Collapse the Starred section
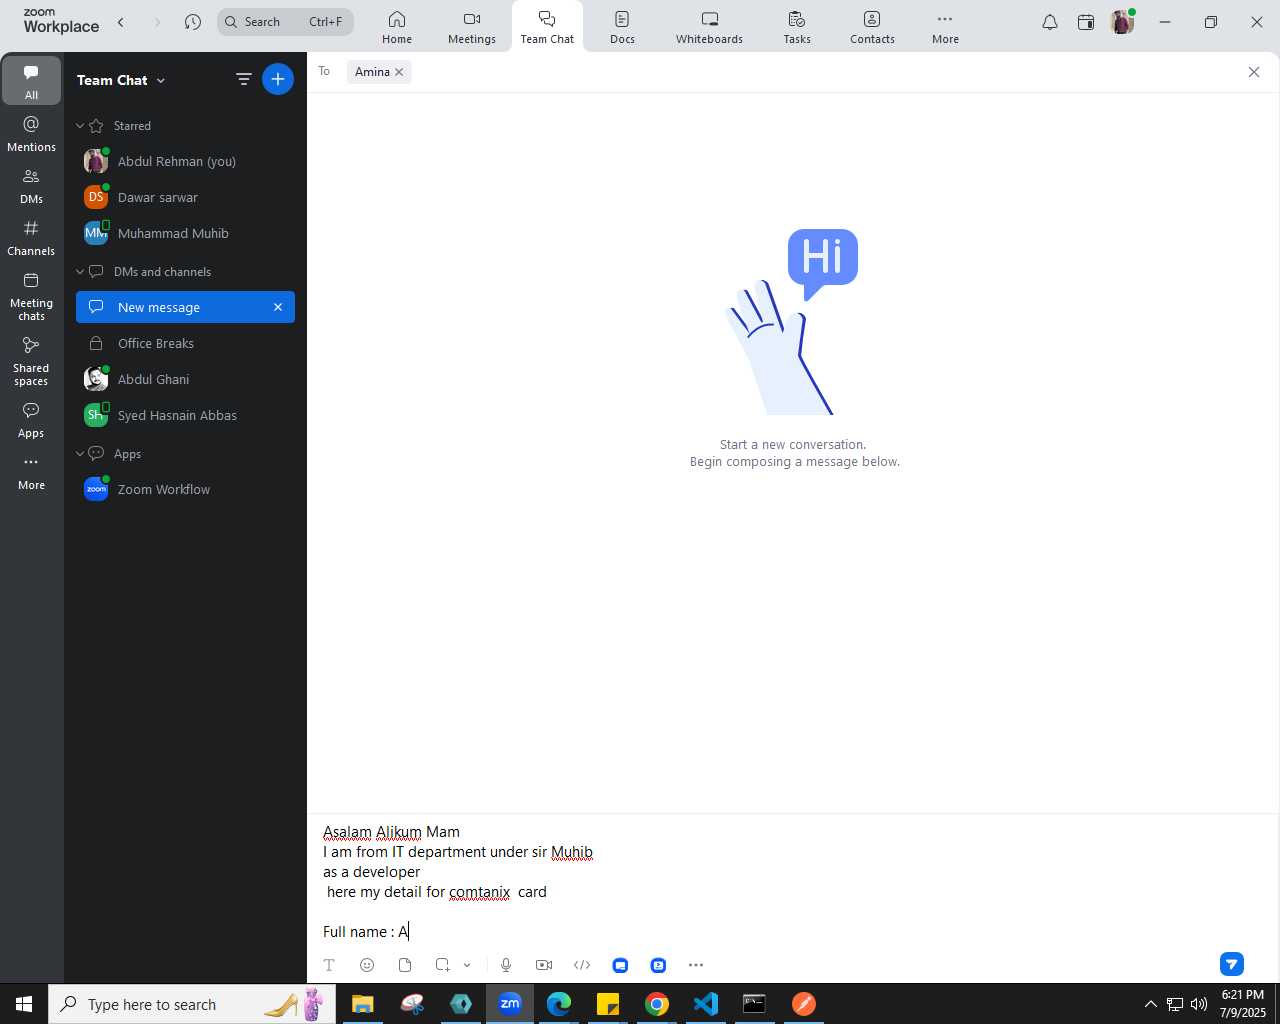1280x1024 pixels. tap(80, 126)
